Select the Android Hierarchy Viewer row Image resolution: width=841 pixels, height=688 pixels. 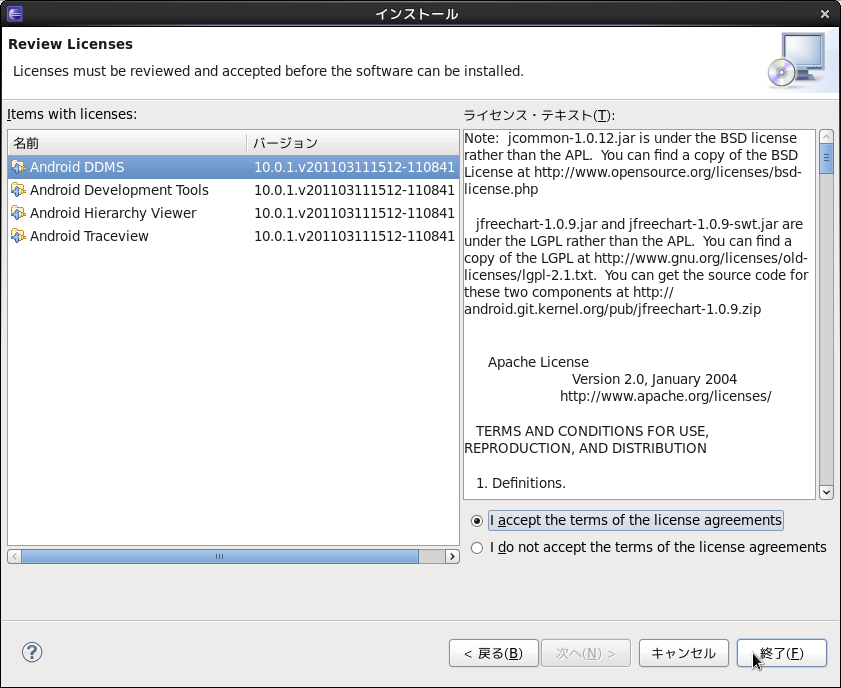233,213
